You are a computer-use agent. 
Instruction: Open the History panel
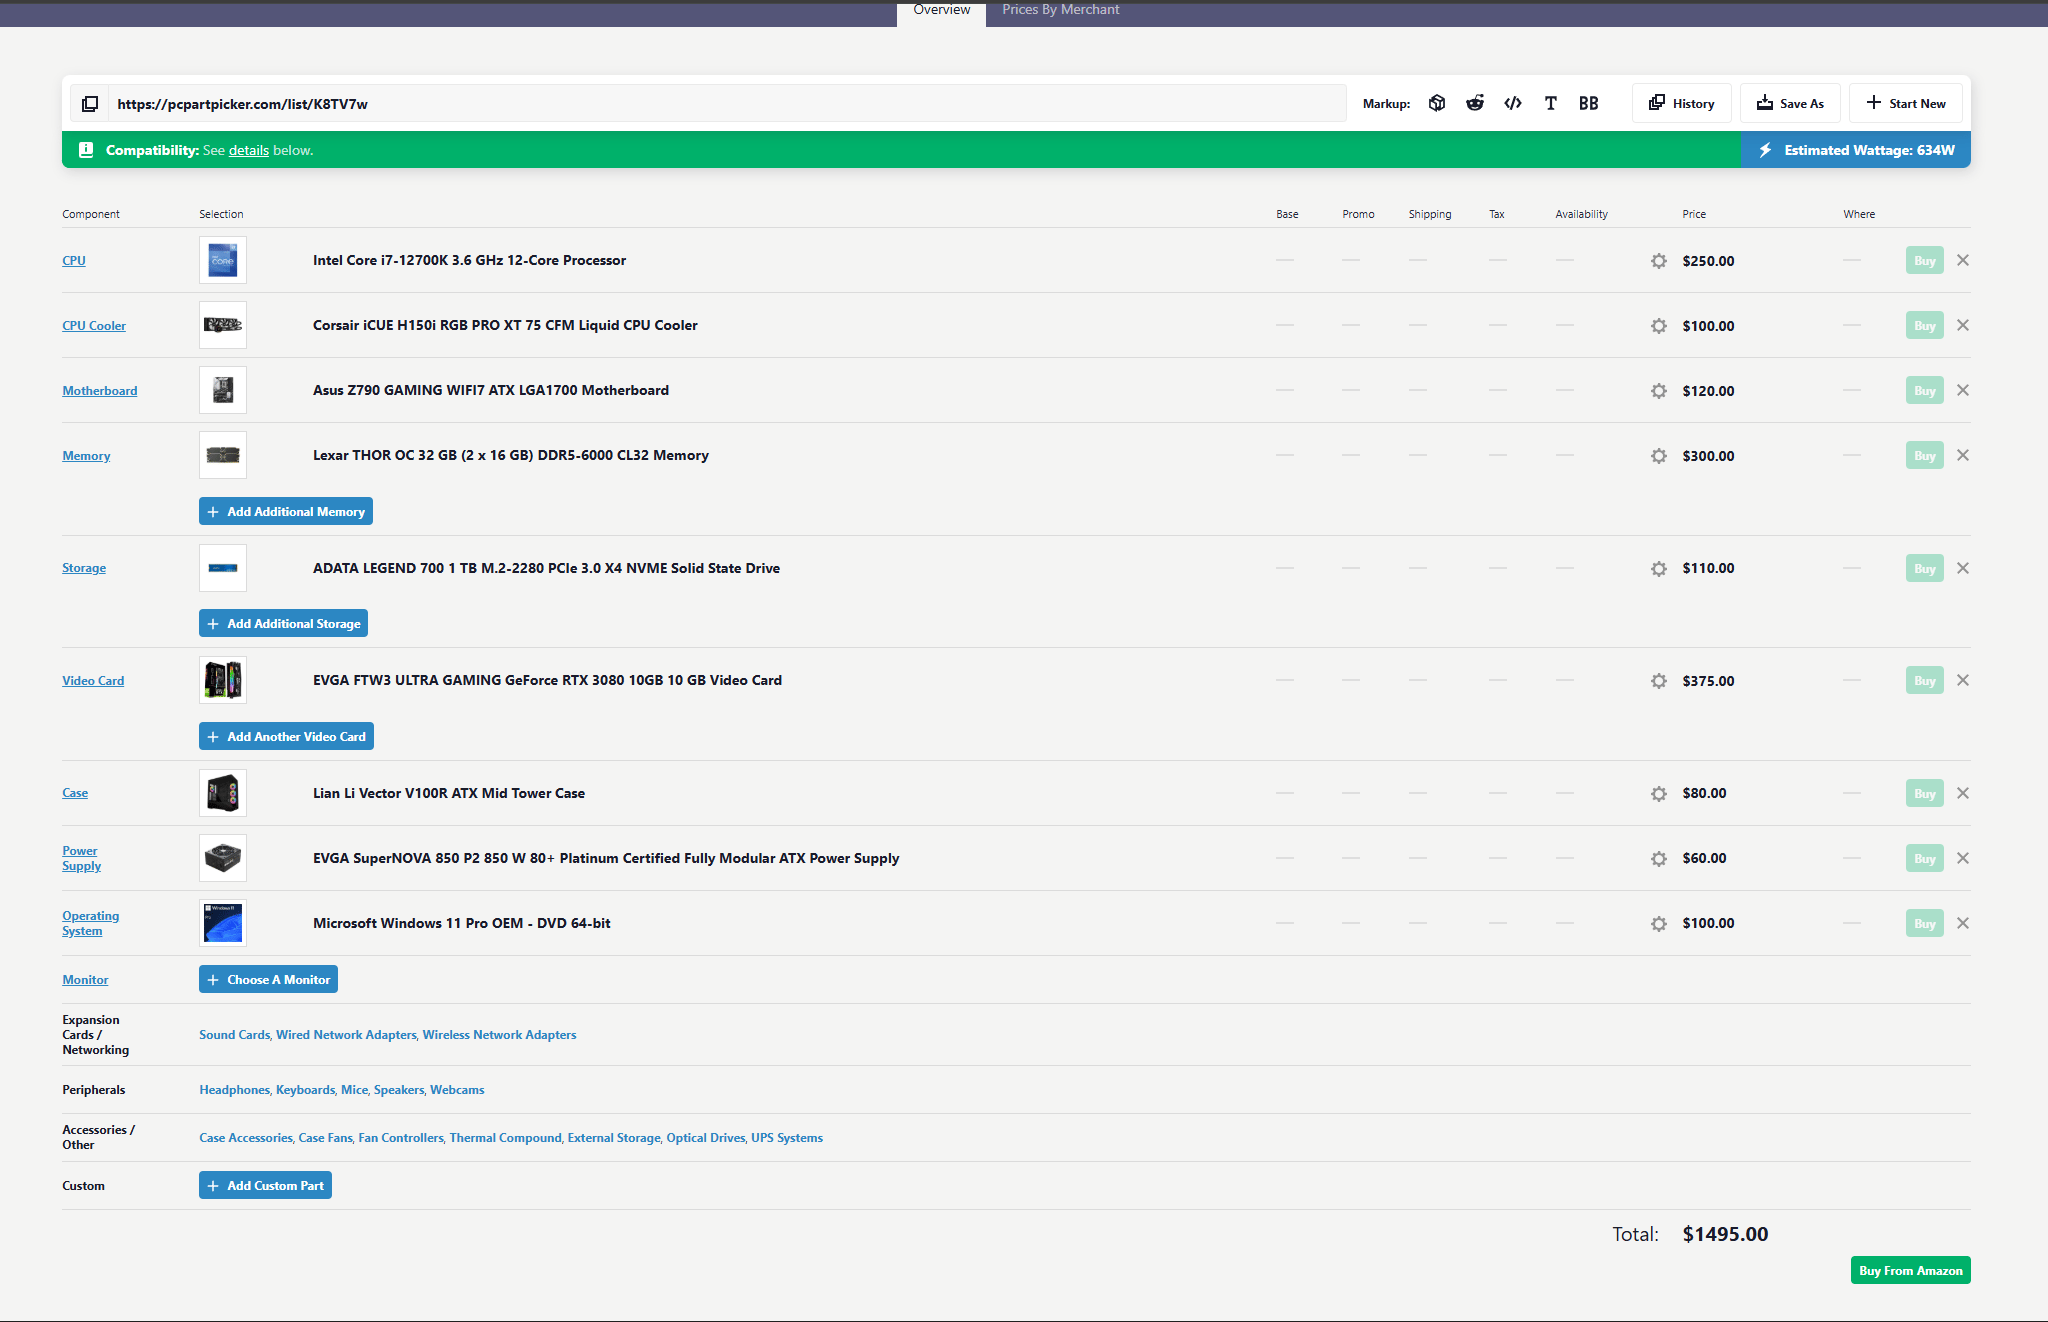(1682, 103)
